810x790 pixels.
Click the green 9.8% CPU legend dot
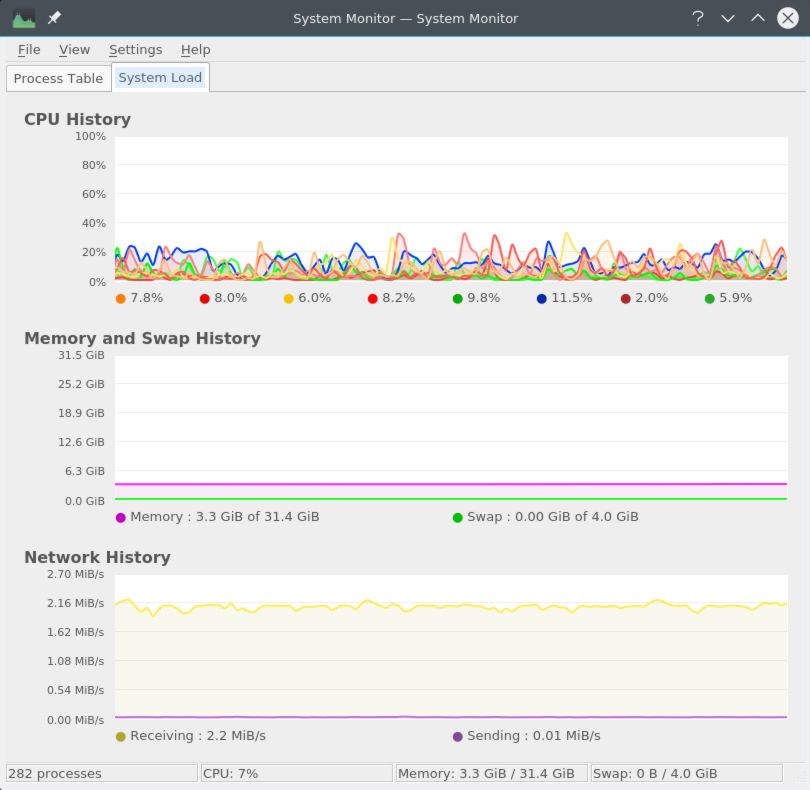coord(457,299)
